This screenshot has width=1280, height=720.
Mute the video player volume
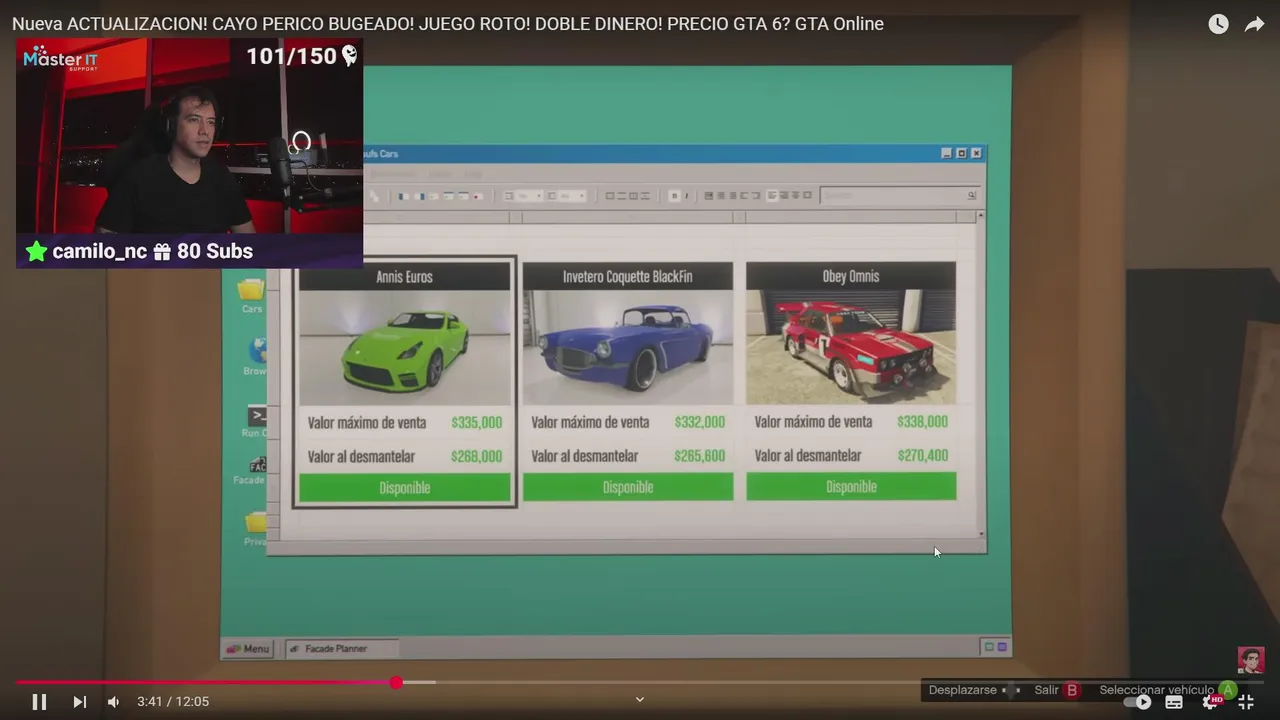pos(113,702)
